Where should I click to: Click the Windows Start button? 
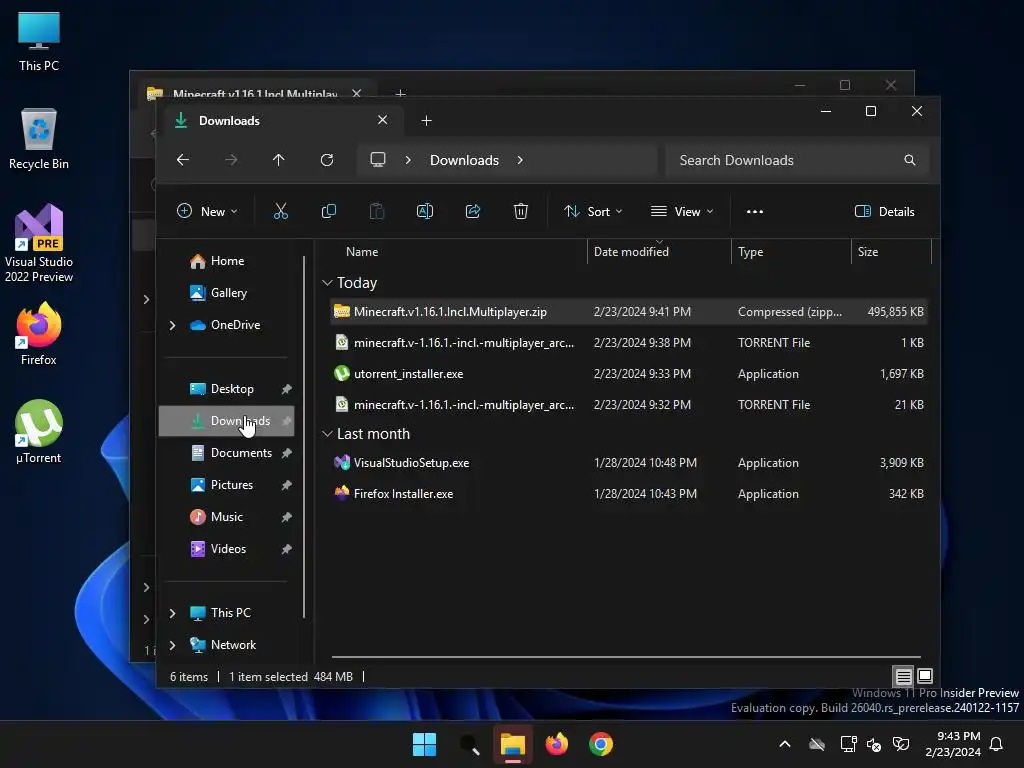coord(424,744)
